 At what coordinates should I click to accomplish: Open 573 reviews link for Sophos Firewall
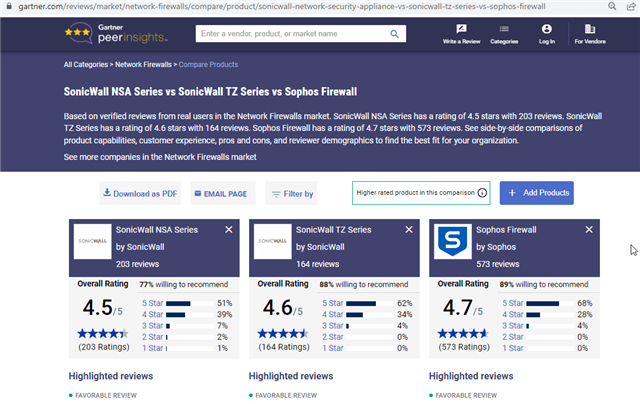(x=498, y=264)
